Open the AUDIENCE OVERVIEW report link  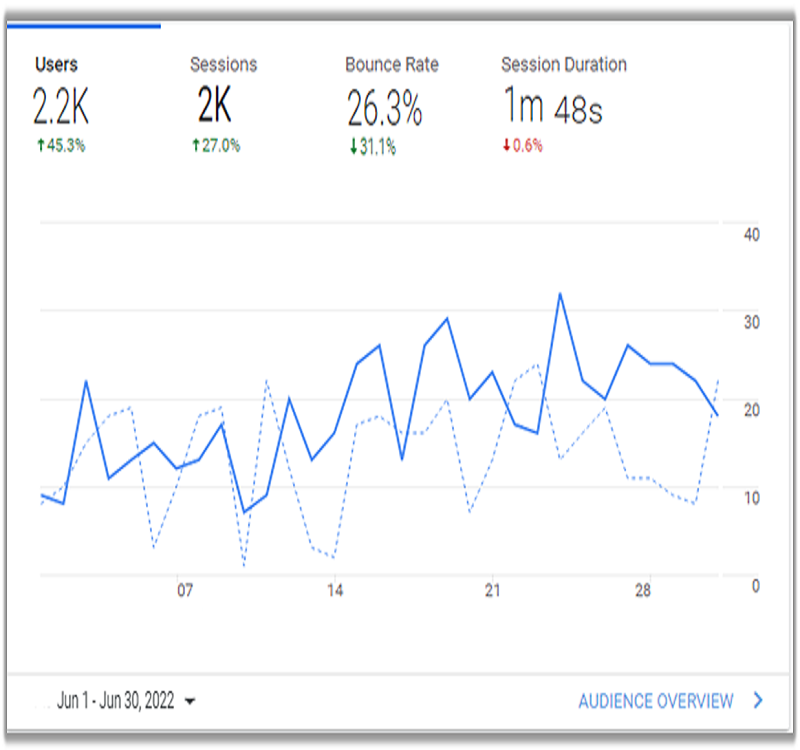tap(655, 701)
